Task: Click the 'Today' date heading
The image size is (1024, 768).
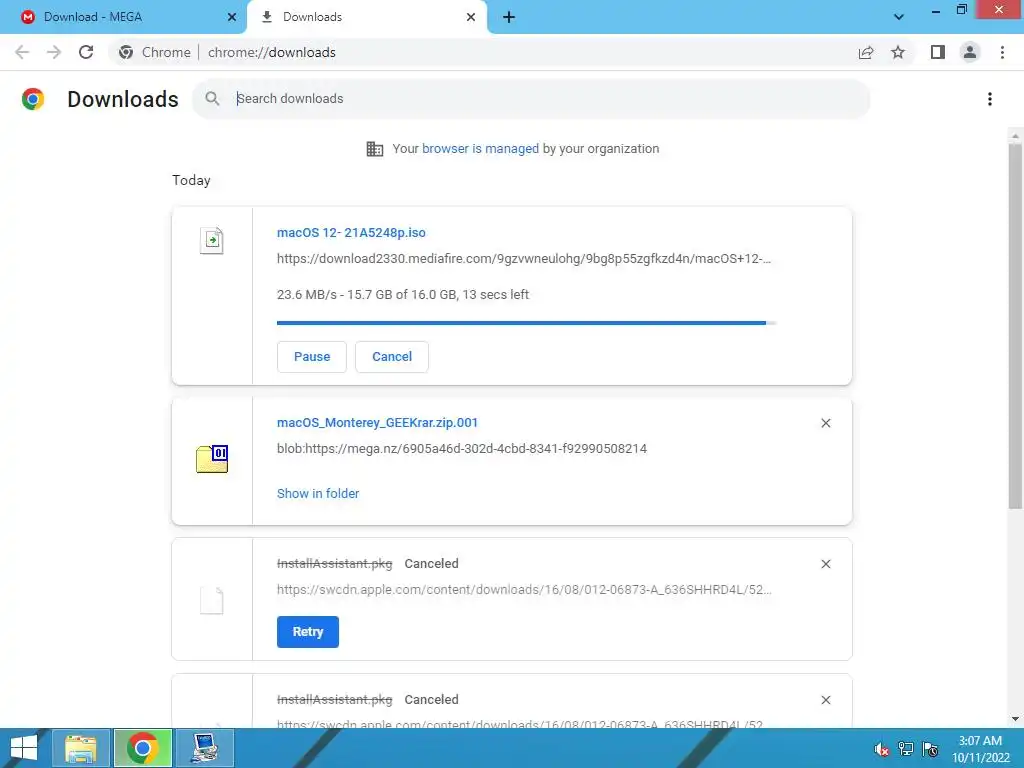Action: [x=191, y=180]
